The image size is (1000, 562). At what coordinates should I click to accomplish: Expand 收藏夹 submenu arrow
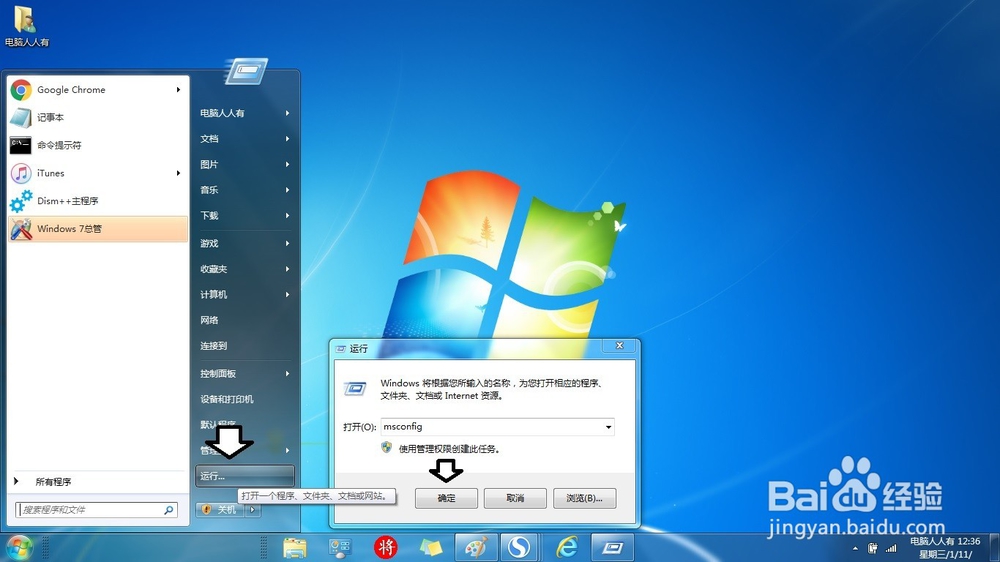(x=288, y=269)
